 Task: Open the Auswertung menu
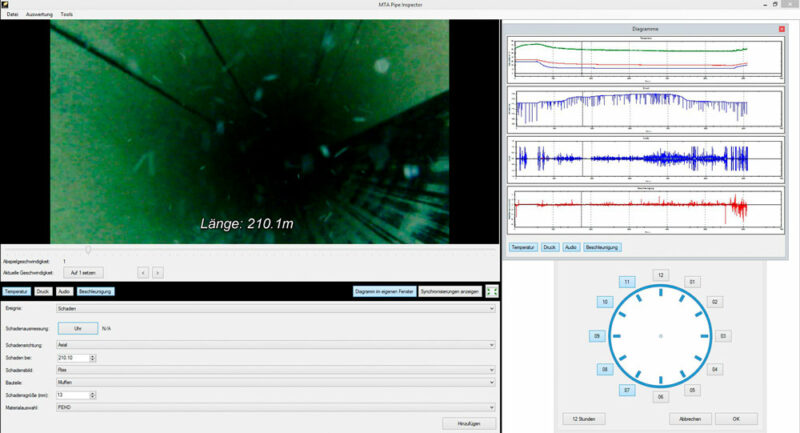[40, 15]
